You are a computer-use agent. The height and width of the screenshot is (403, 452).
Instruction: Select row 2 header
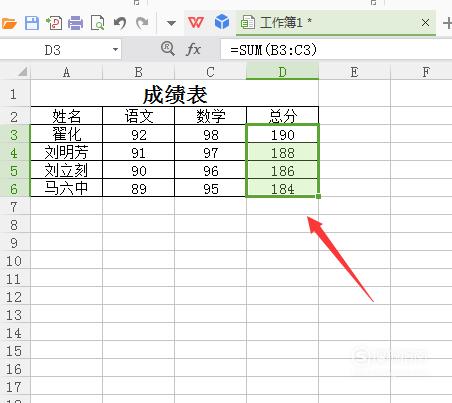(14, 116)
